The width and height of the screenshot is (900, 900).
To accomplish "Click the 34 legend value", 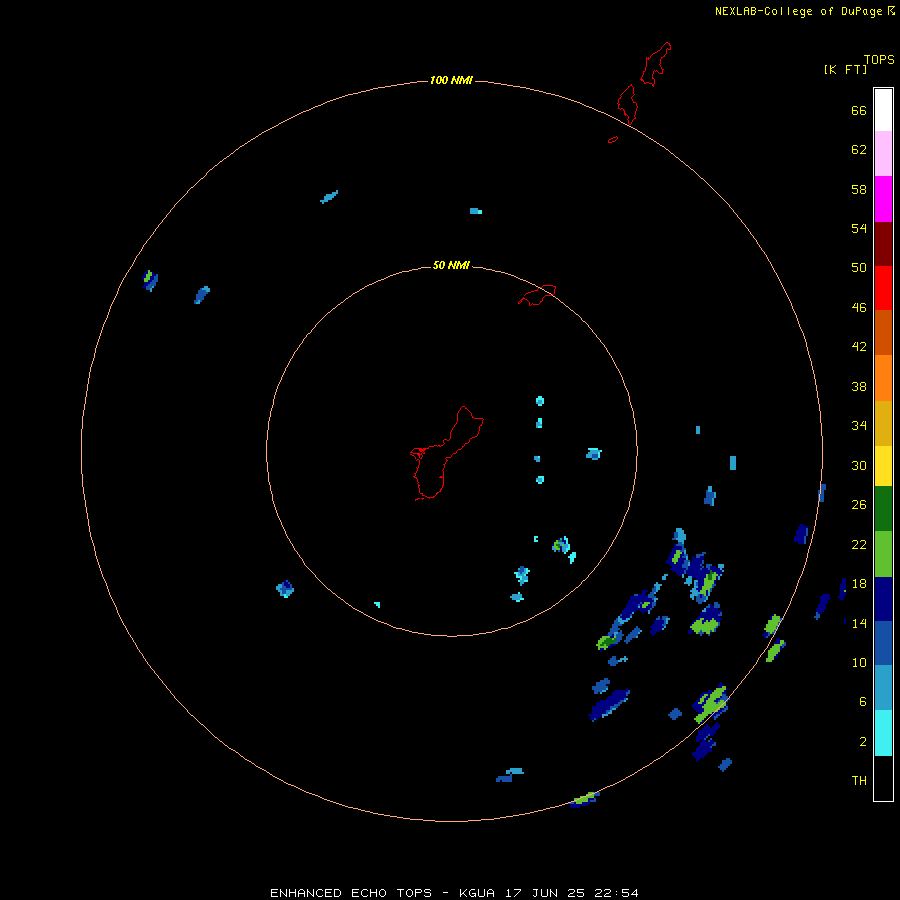I will (x=859, y=425).
